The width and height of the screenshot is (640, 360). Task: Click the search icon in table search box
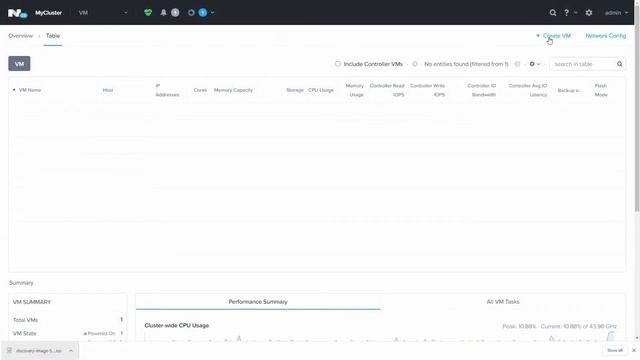pyautogui.click(x=620, y=64)
